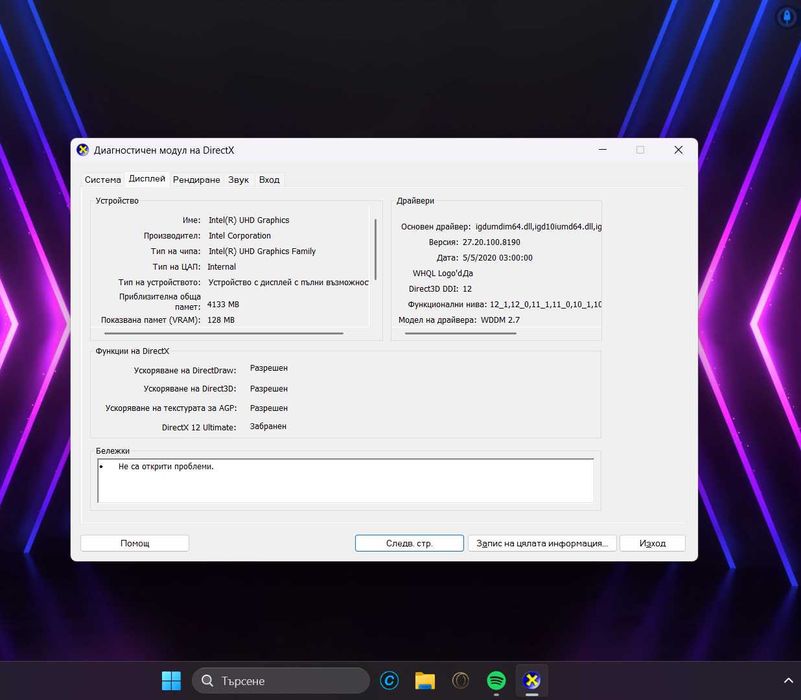Select the 'Internal' DAC type value
The height and width of the screenshot is (700, 801).
point(222,267)
